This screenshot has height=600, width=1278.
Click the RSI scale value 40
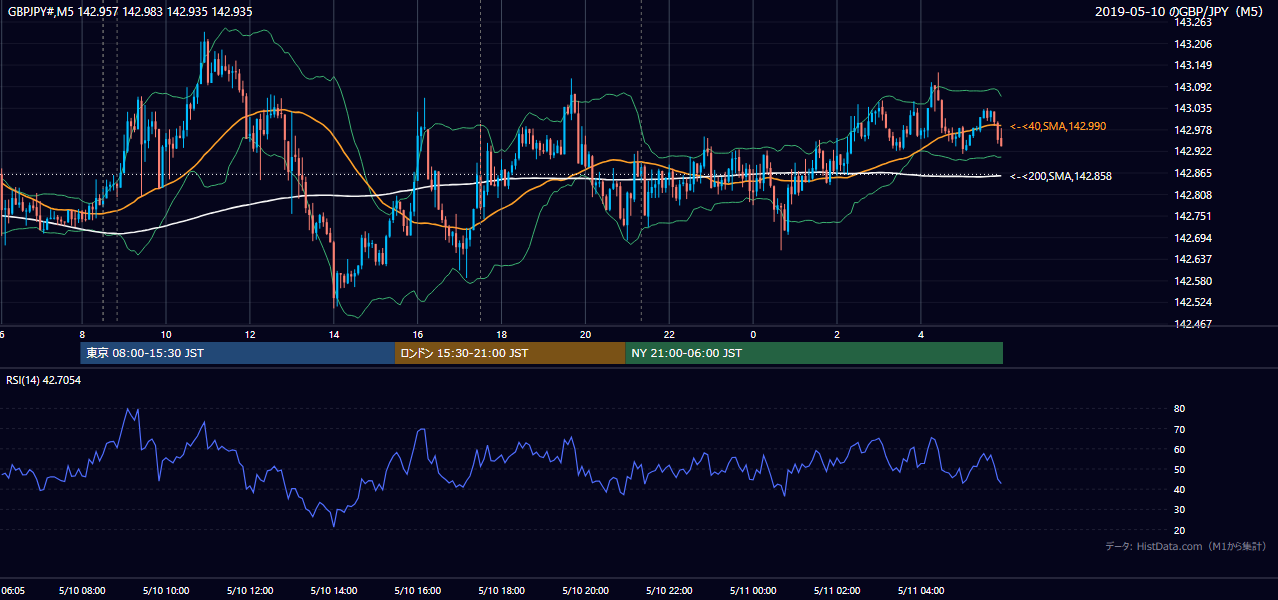(1180, 489)
